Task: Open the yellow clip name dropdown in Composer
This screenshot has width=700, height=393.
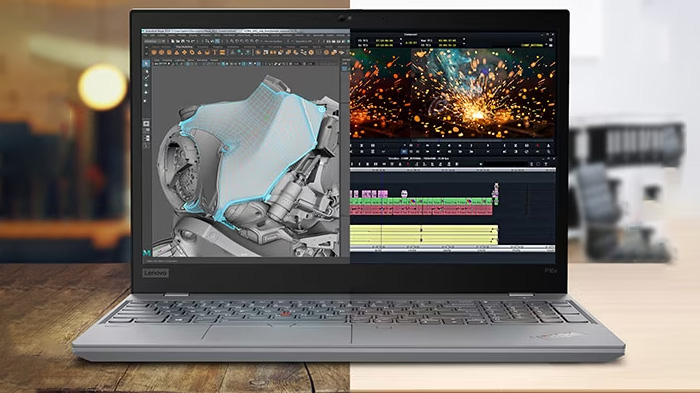Action: [x=532, y=45]
